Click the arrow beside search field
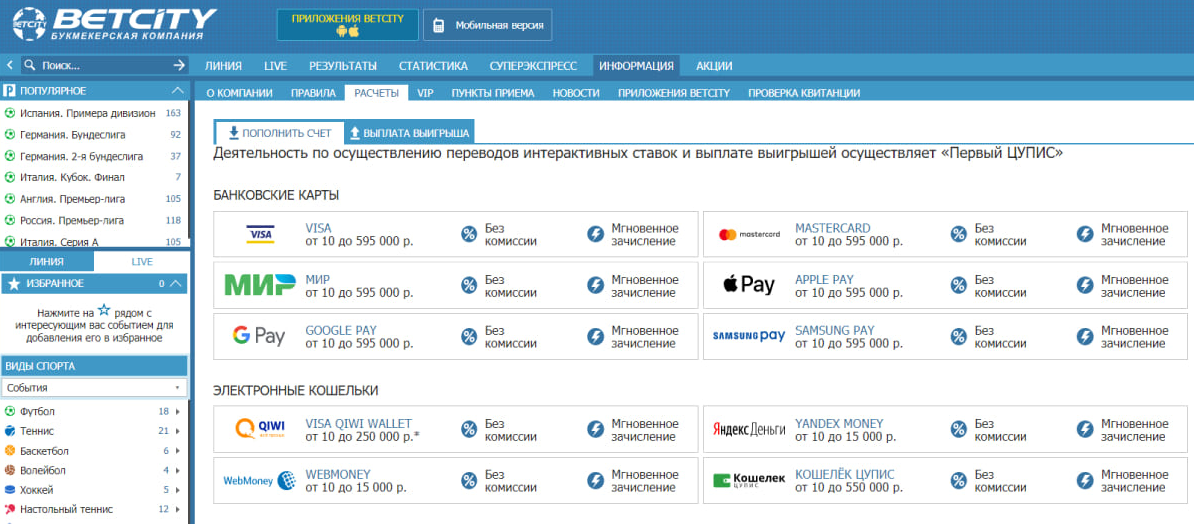 179,66
